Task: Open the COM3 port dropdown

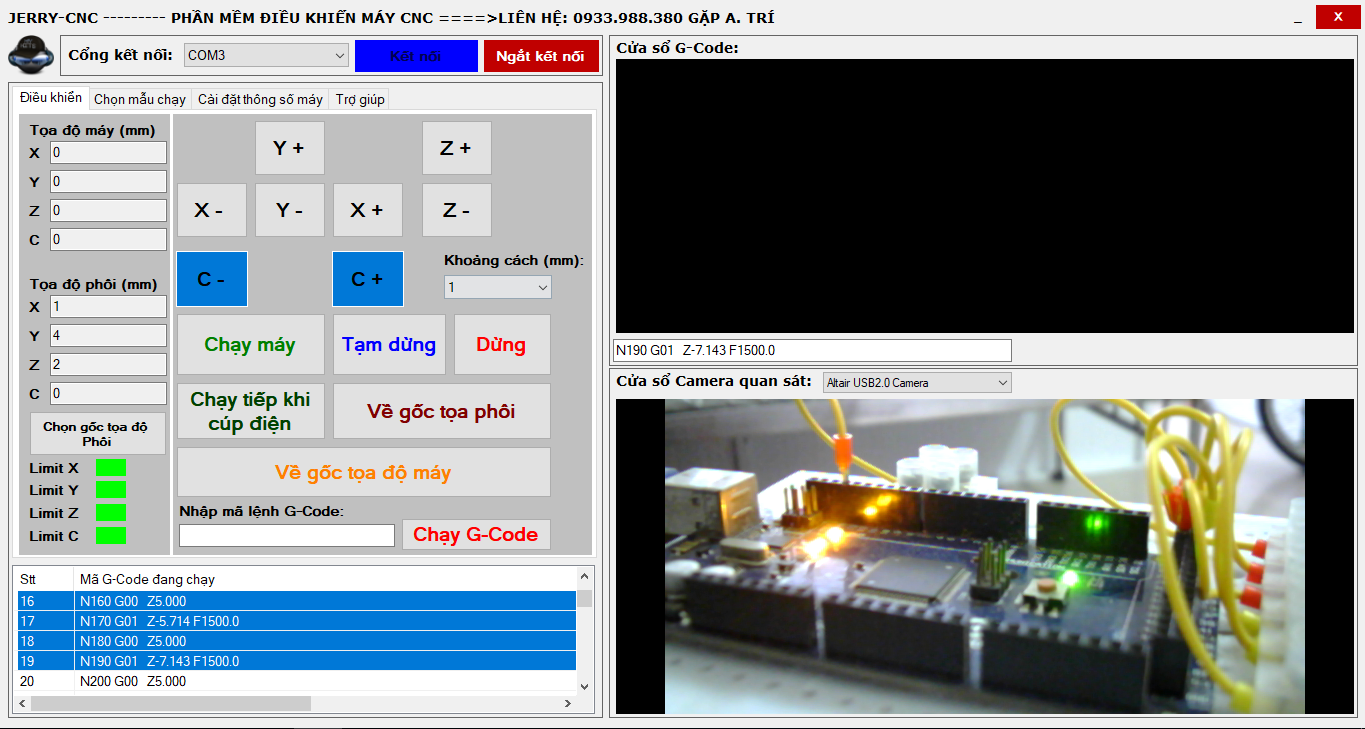Action: [265, 56]
